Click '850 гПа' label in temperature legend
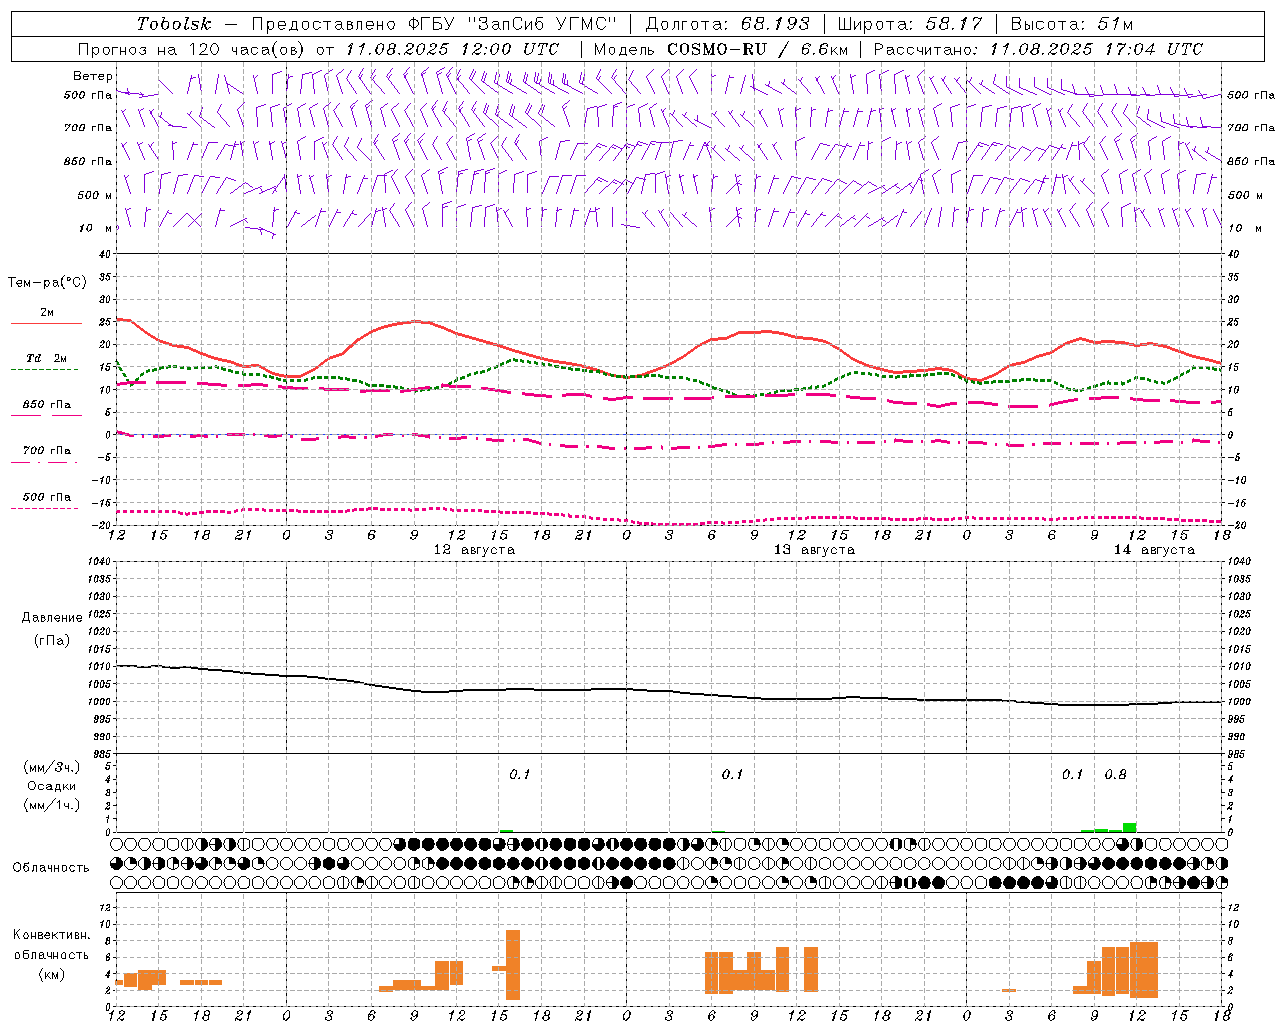The image size is (1280, 1024). click(47, 405)
